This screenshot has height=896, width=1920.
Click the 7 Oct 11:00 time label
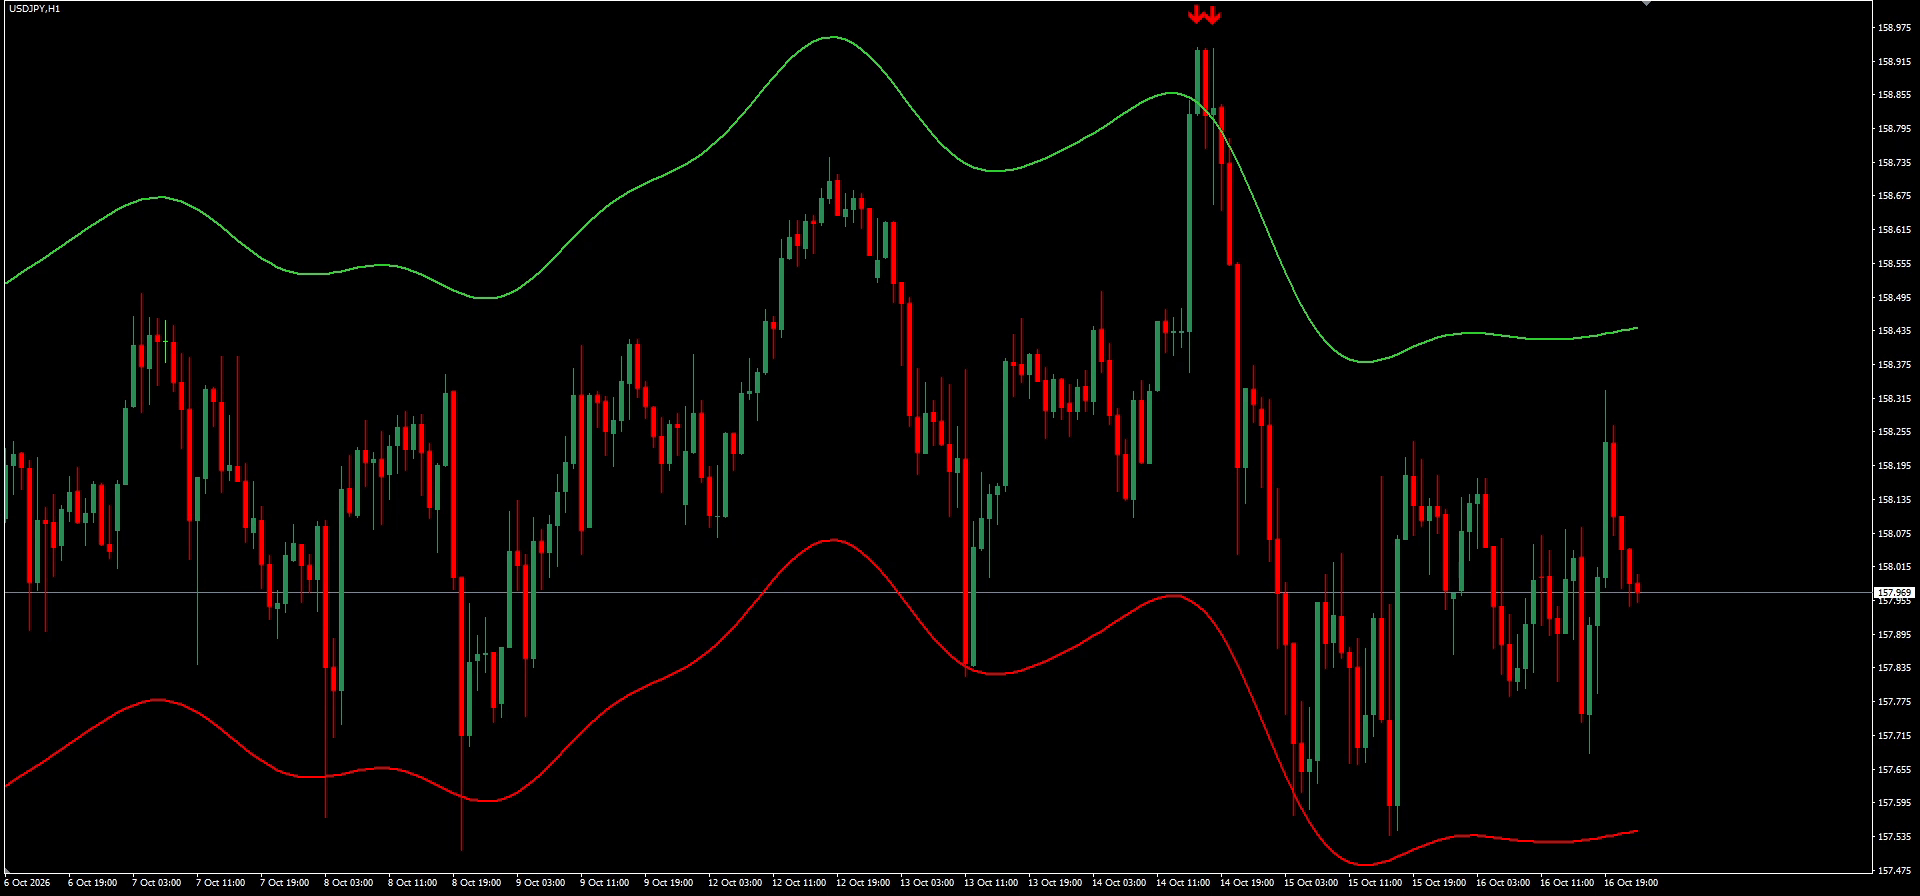[220, 883]
